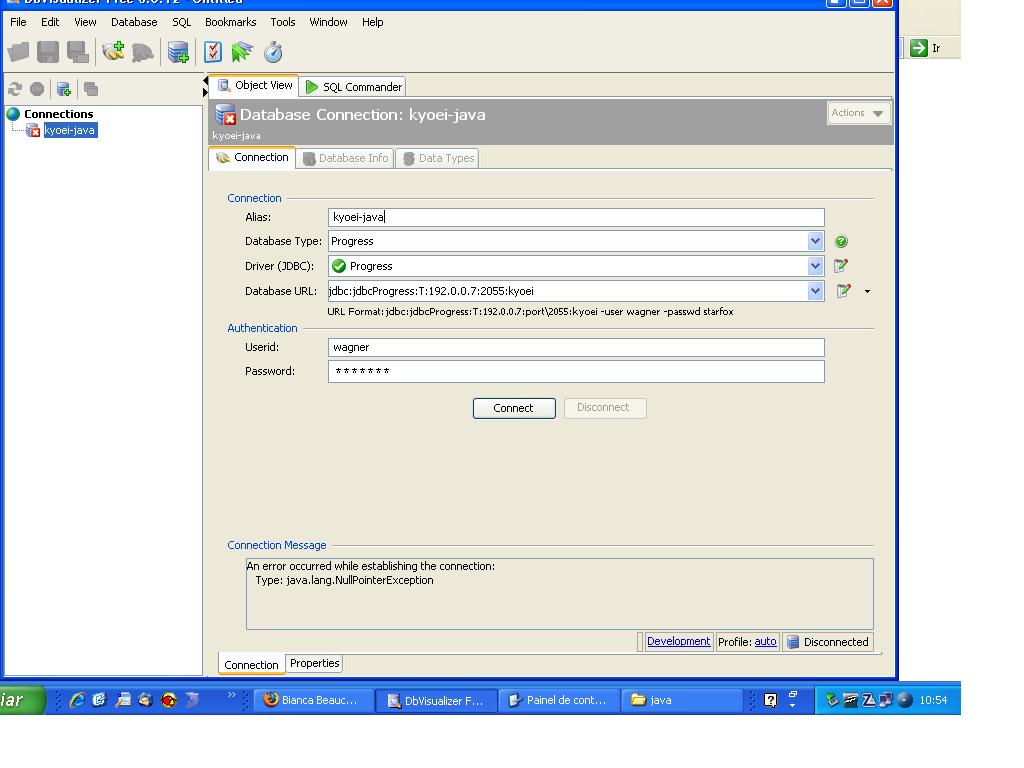Open the View menu
1024x768 pixels.
point(85,22)
